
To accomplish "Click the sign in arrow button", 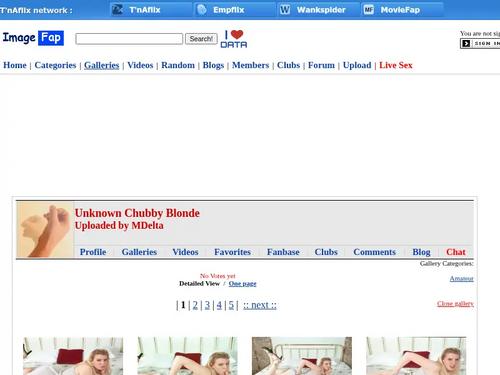I will click(x=480, y=43).
